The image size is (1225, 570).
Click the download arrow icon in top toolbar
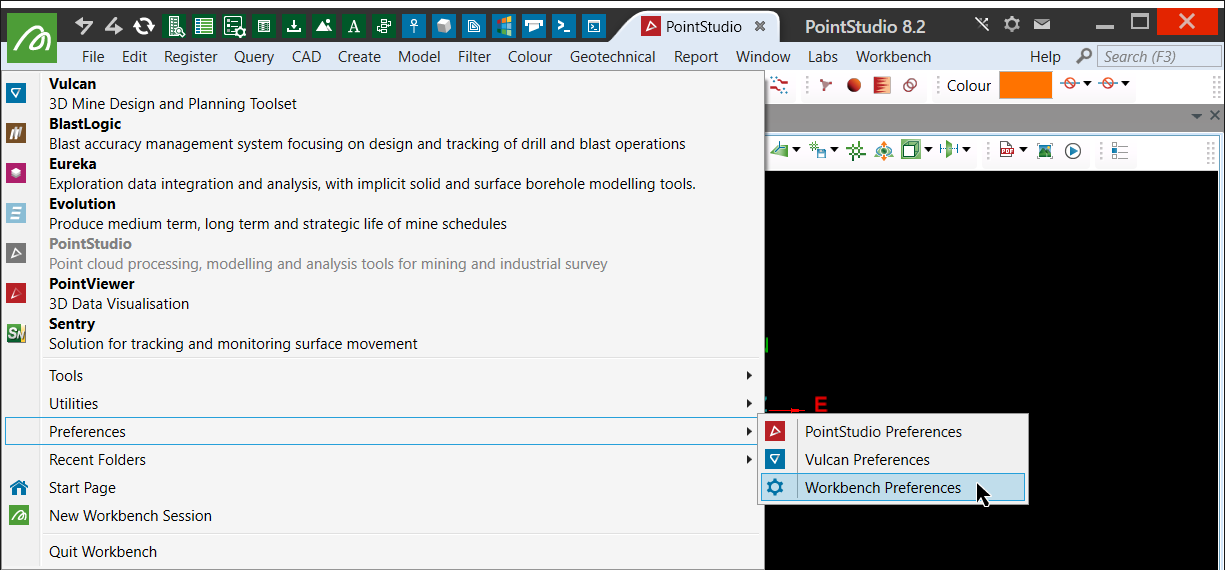point(294,26)
